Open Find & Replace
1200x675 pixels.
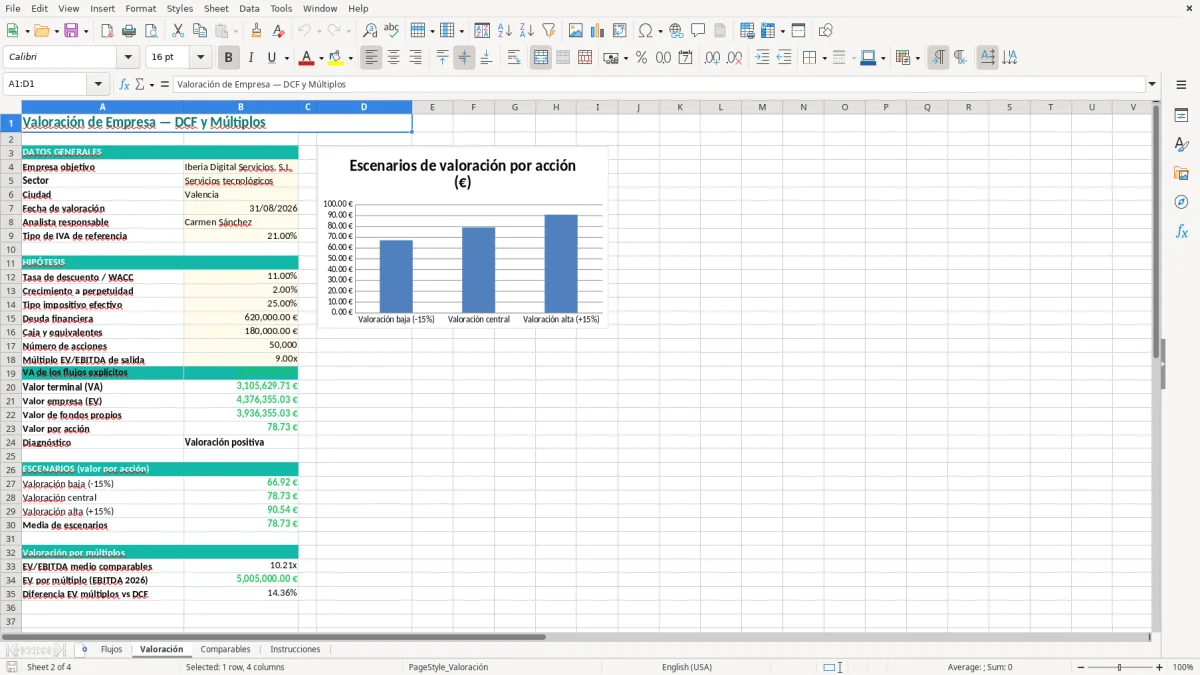[370, 31]
